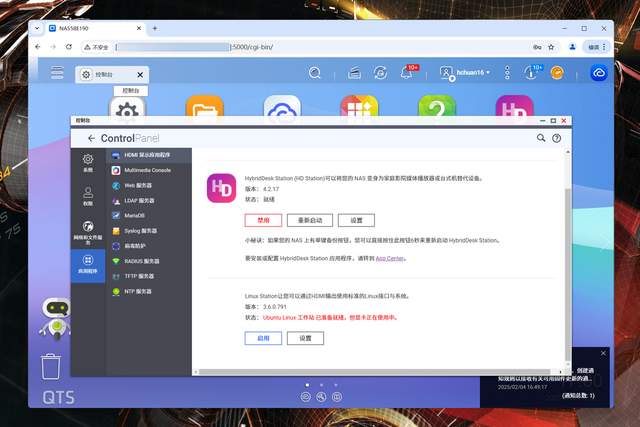Open the QTS main menu hamburger icon
The height and width of the screenshot is (427, 640).
[x=57, y=73]
